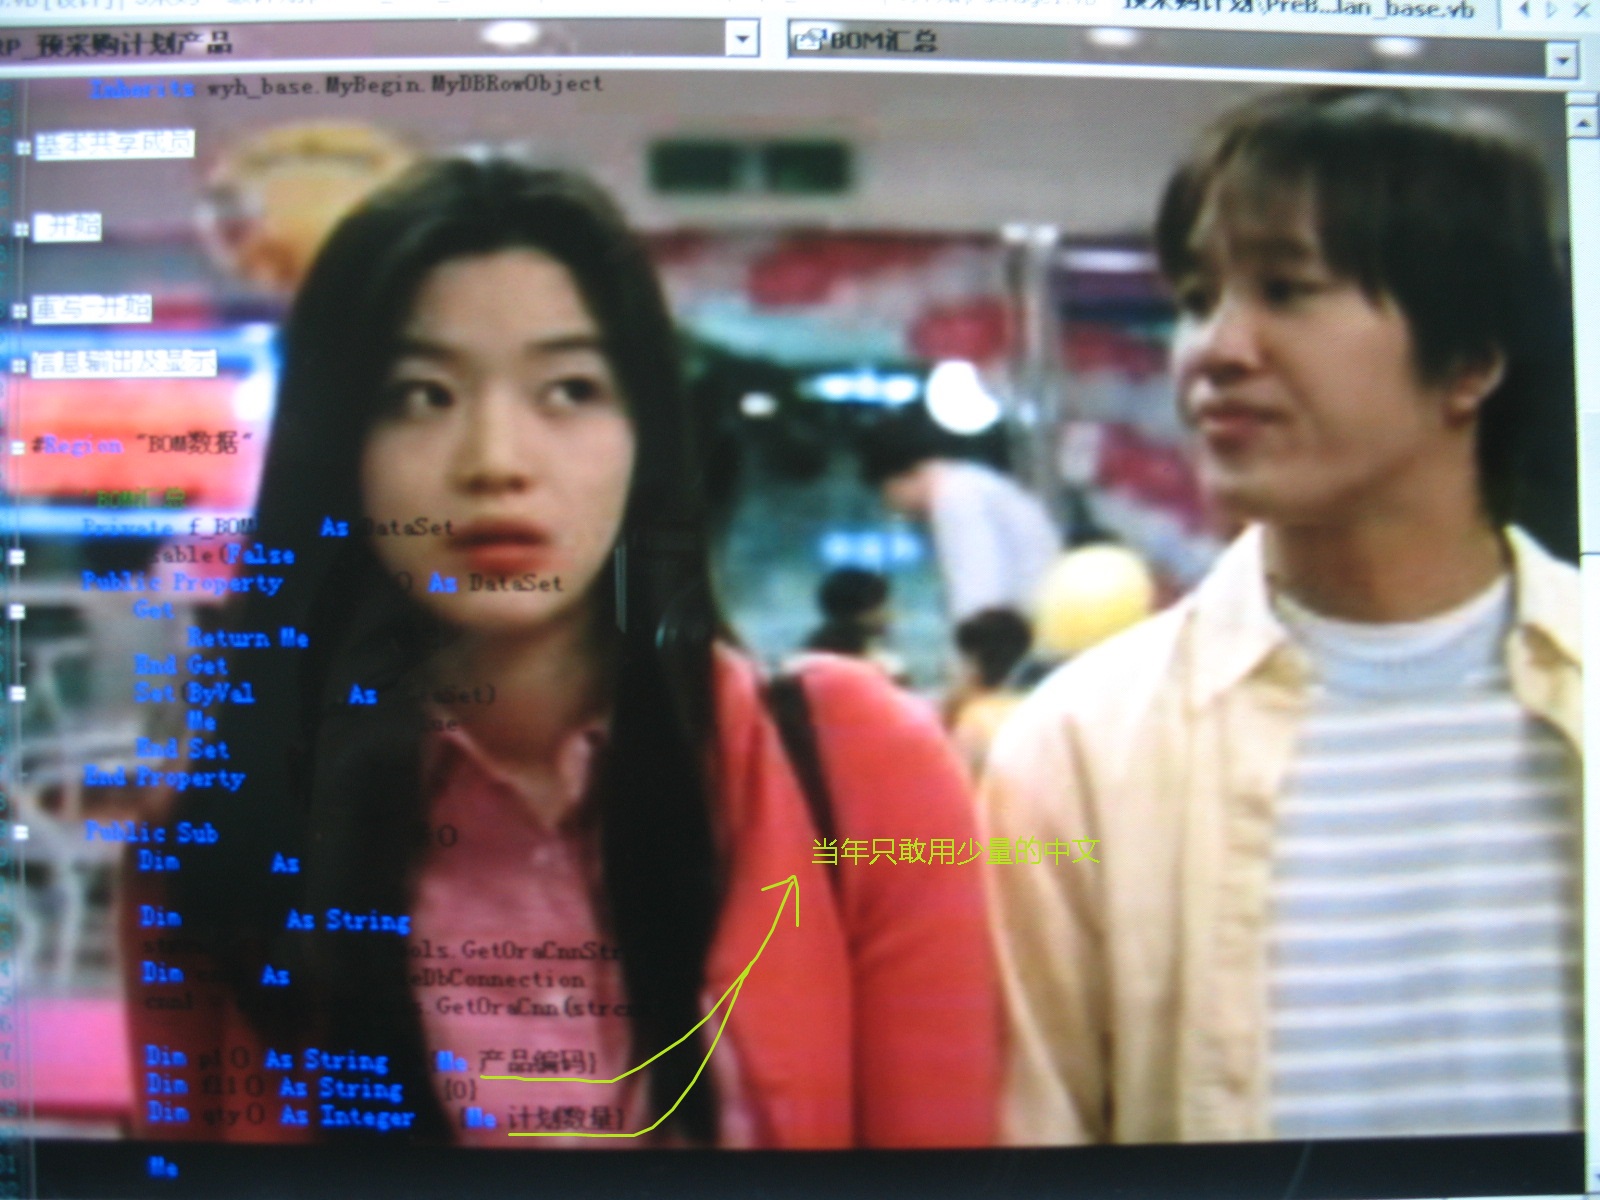Open the method dropdown arrow beside BOM汇总
Viewport: 1600px width, 1200px height.
click(x=1561, y=60)
